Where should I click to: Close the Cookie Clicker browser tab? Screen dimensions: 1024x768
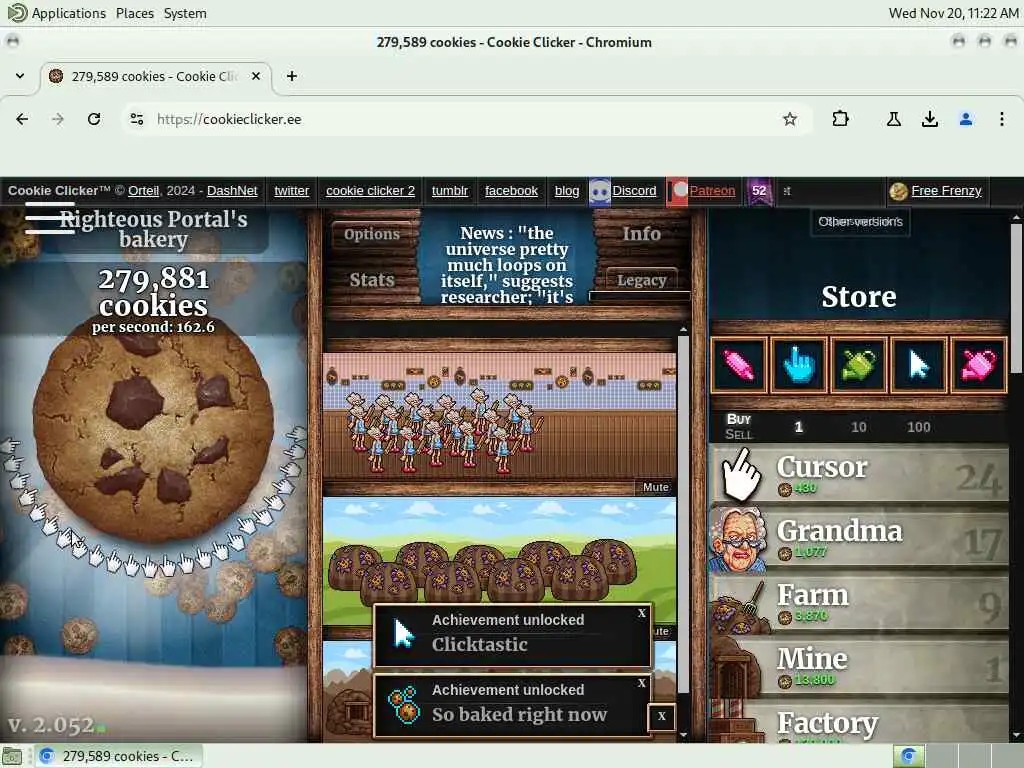[x=256, y=76]
